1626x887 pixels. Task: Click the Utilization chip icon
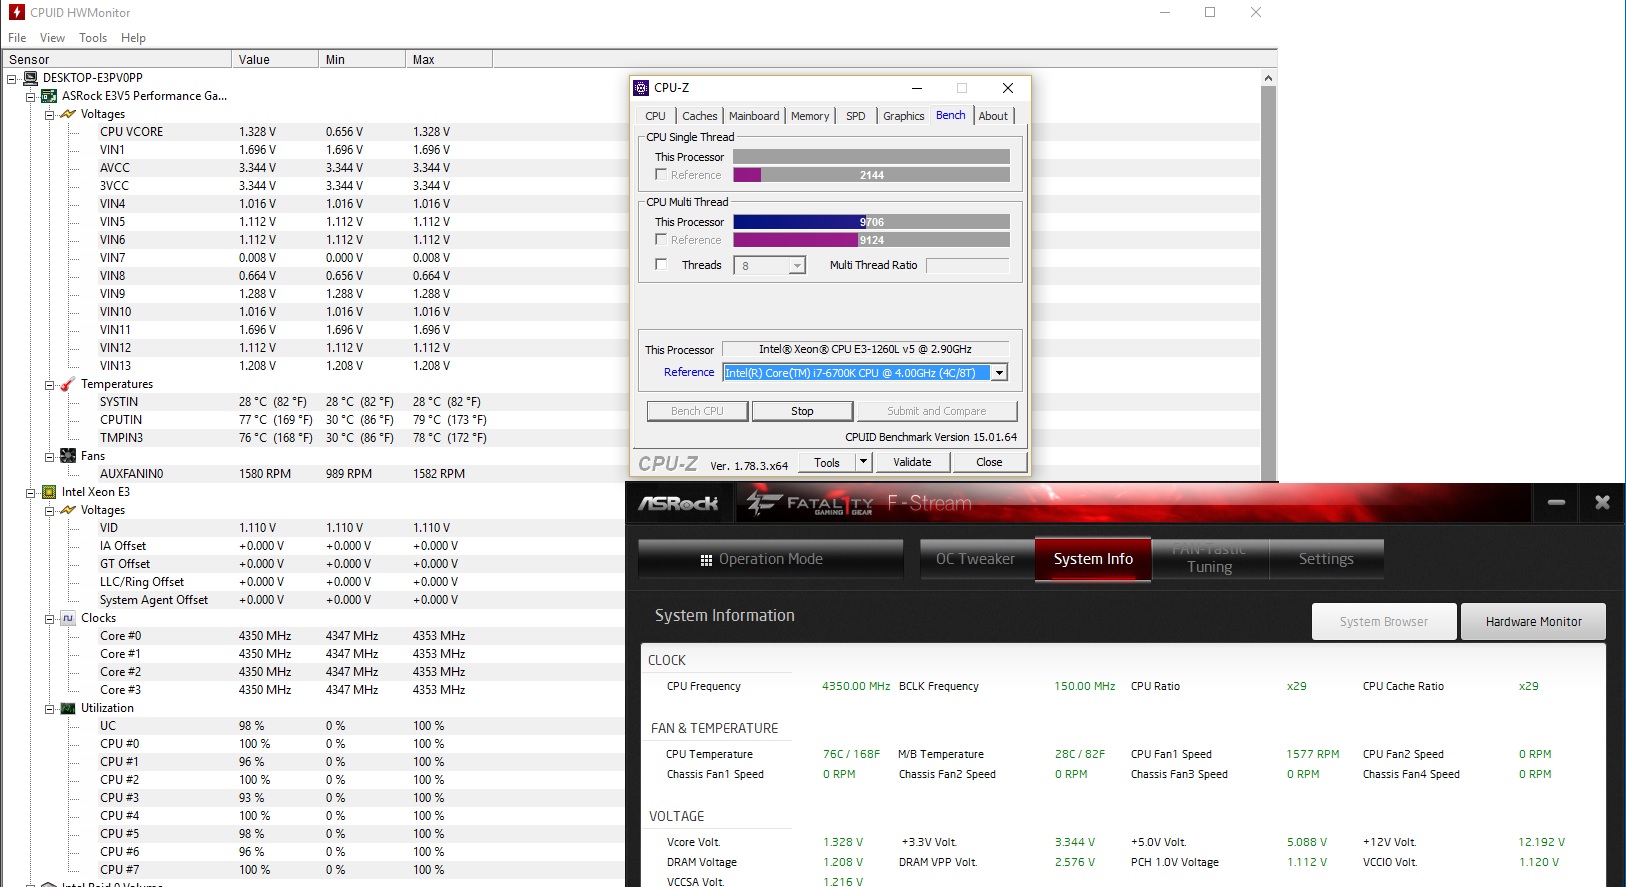(68, 708)
